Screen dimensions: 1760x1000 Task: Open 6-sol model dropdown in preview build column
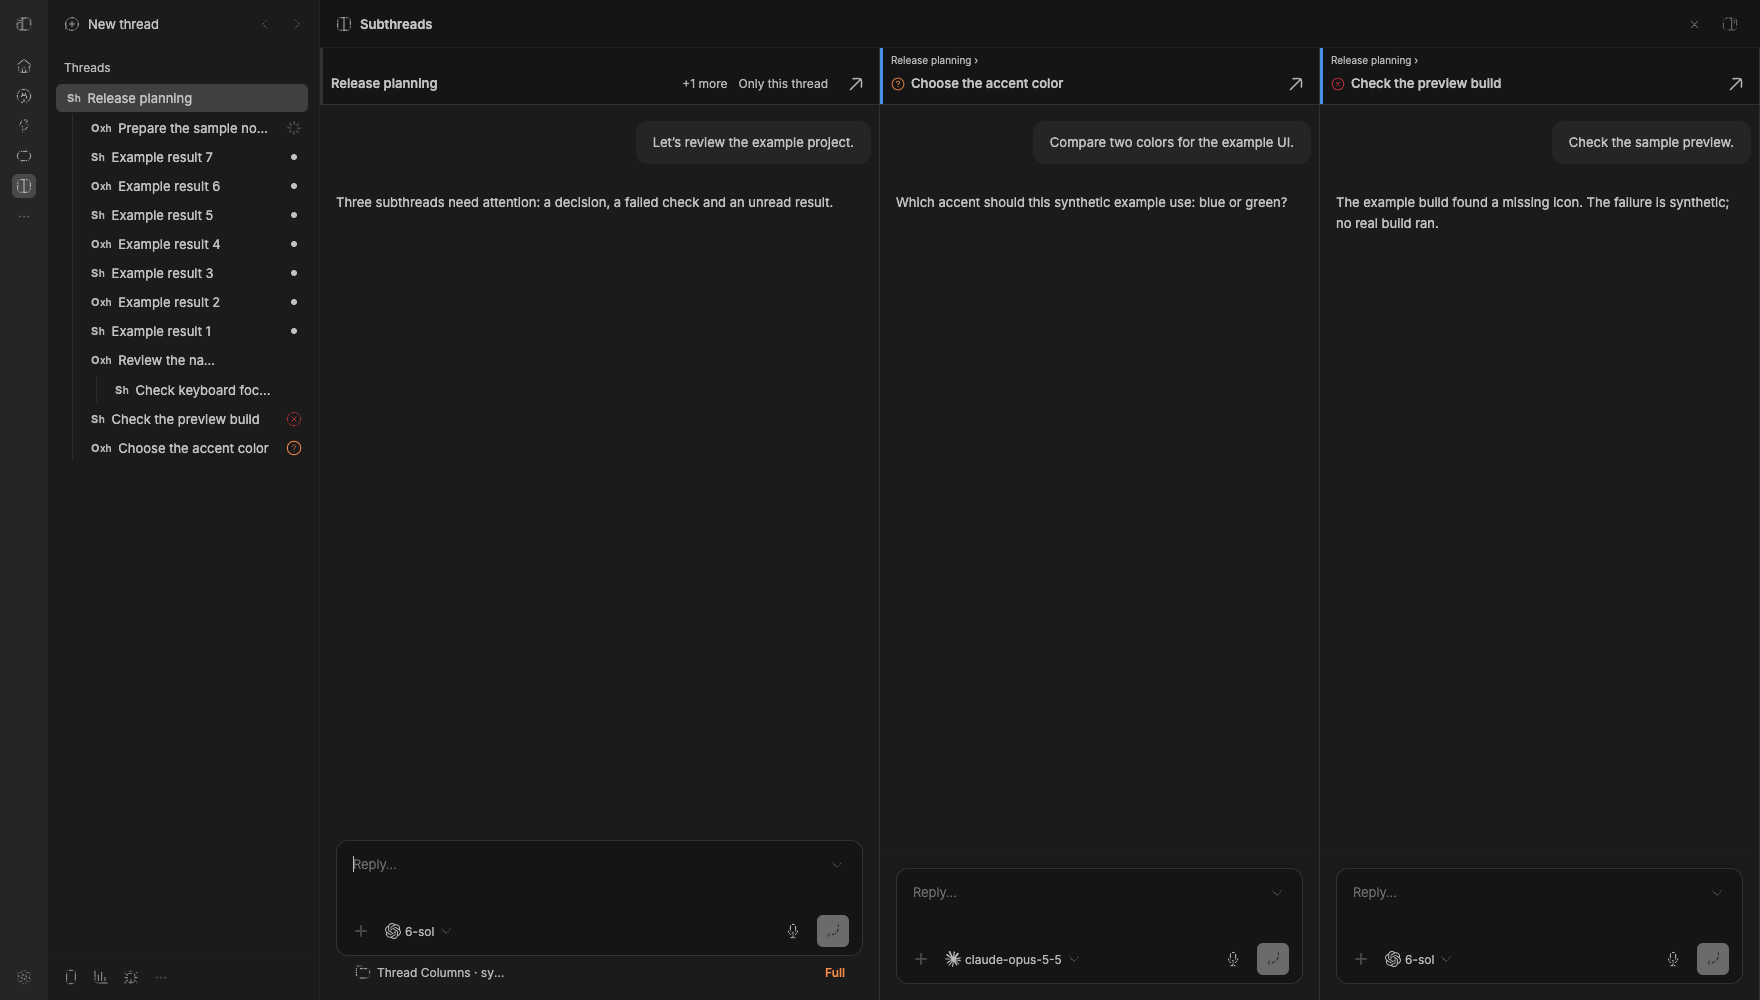point(1418,959)
